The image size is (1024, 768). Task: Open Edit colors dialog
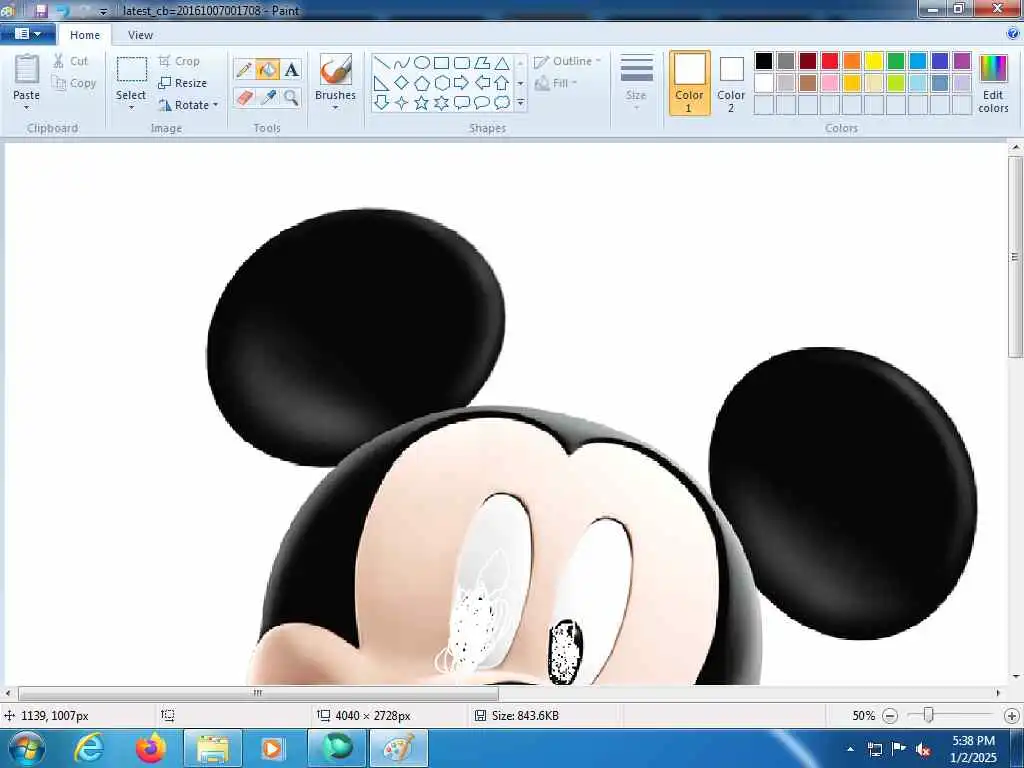coord(993,84)
